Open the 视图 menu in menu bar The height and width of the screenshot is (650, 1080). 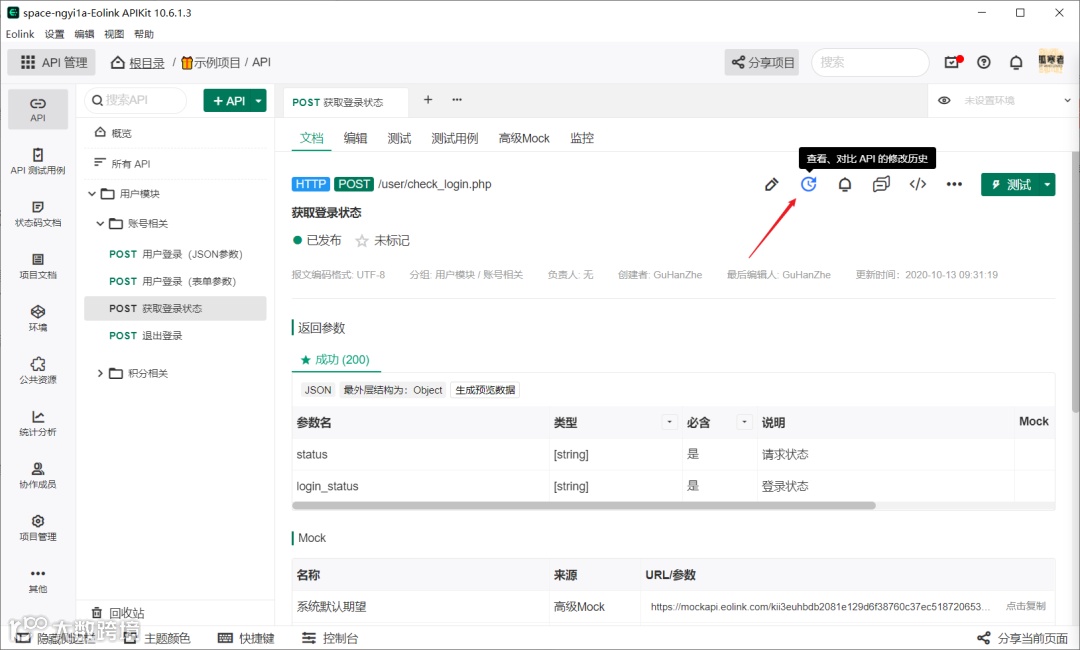(114, 34)
